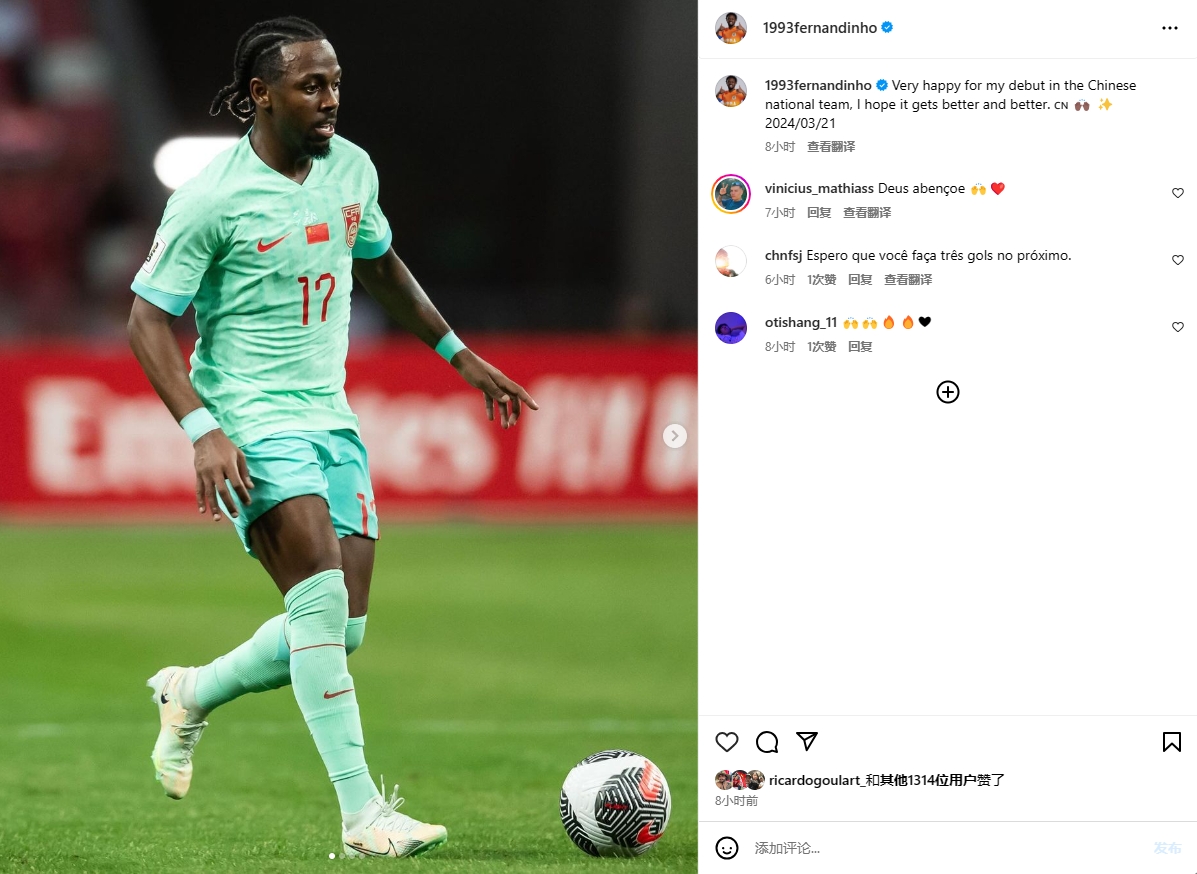Open otishang_11 profile avatar
The width and height of the screenshot is (1197, 874).
click(x=731, y=328)
